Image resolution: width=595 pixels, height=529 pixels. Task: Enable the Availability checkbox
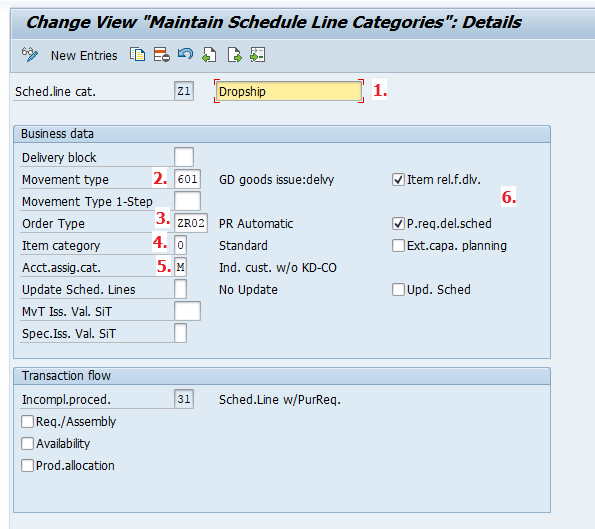click(27, 443)
